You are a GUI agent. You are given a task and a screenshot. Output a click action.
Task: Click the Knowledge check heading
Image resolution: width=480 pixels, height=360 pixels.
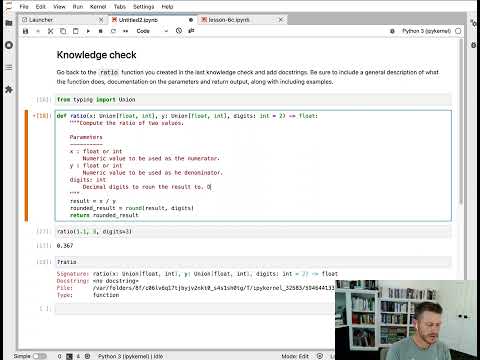tap(96, 55)
